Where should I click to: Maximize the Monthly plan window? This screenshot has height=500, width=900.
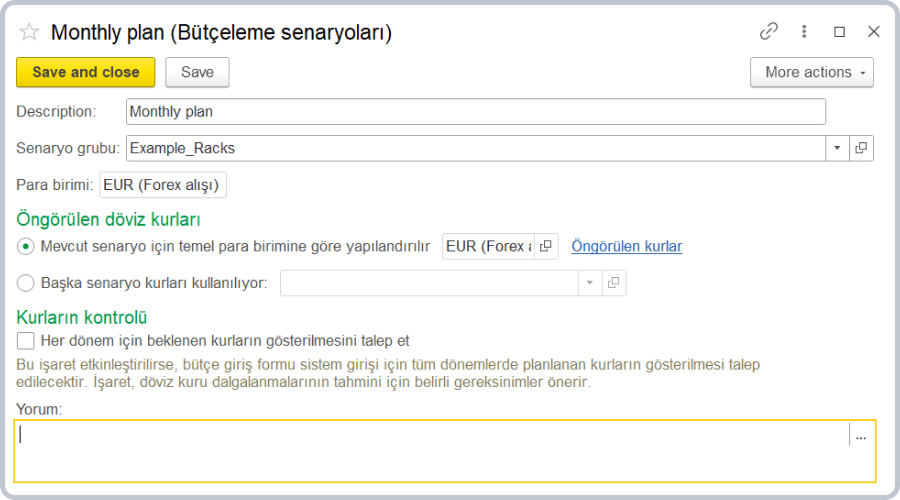tap(839, 32)
